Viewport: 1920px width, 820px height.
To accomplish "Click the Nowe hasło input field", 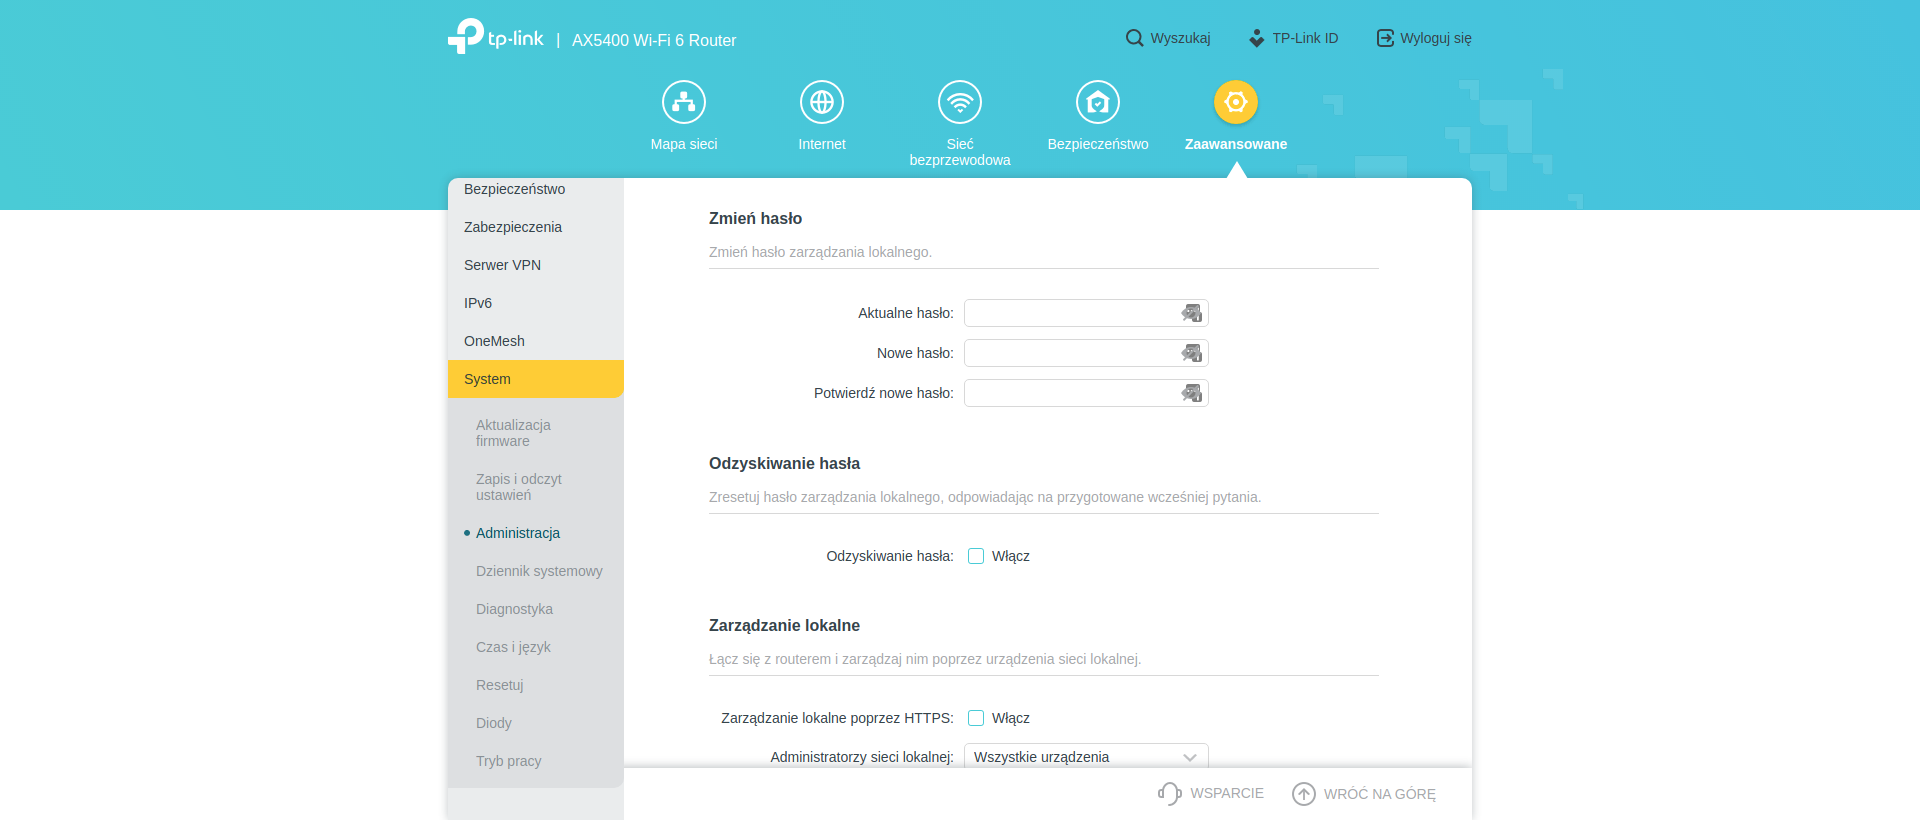I will (x=1070, y=353).
